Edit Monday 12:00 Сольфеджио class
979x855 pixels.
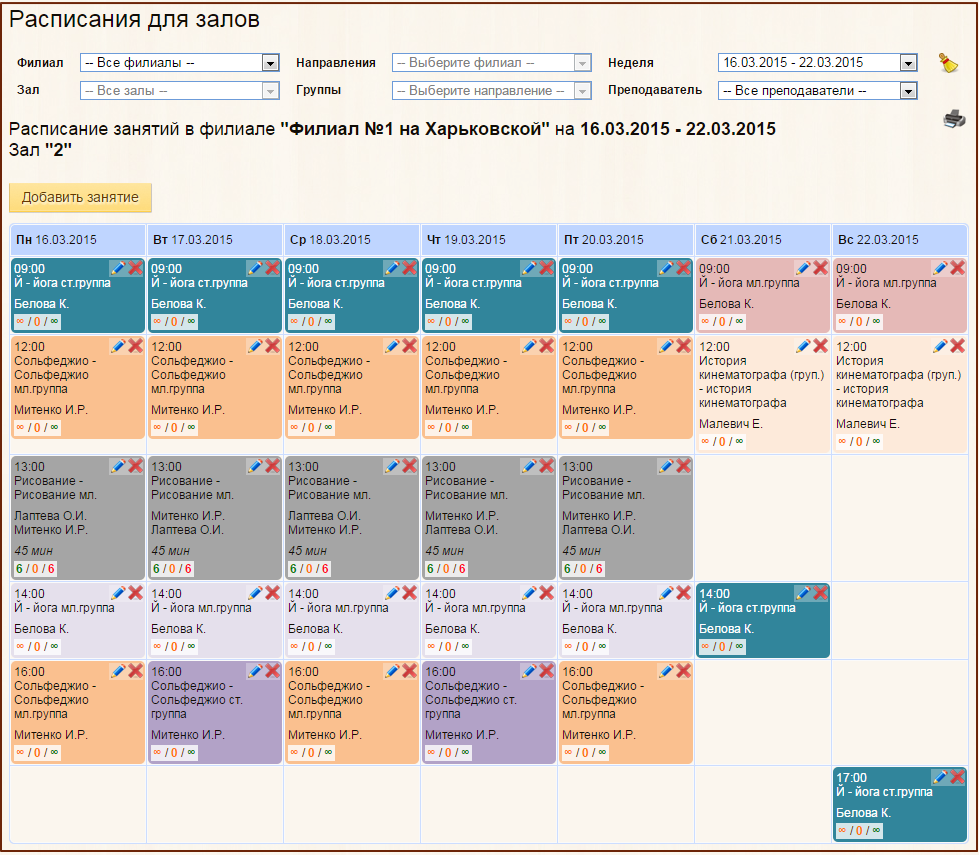coord(118,346)
